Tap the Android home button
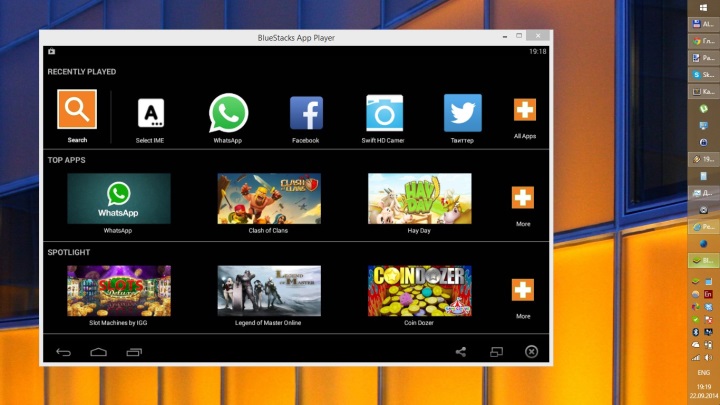 (x=98, y=352)
